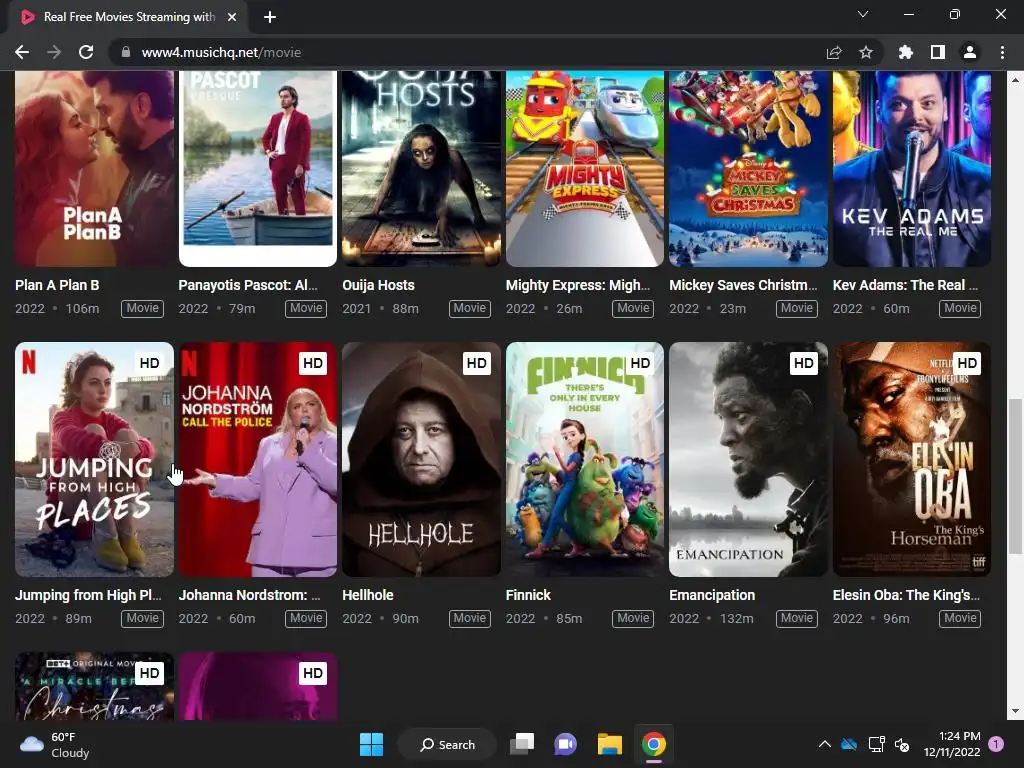Open the Plan A Plan B poster
This screenshot has width=1024, height=768.
94,168
